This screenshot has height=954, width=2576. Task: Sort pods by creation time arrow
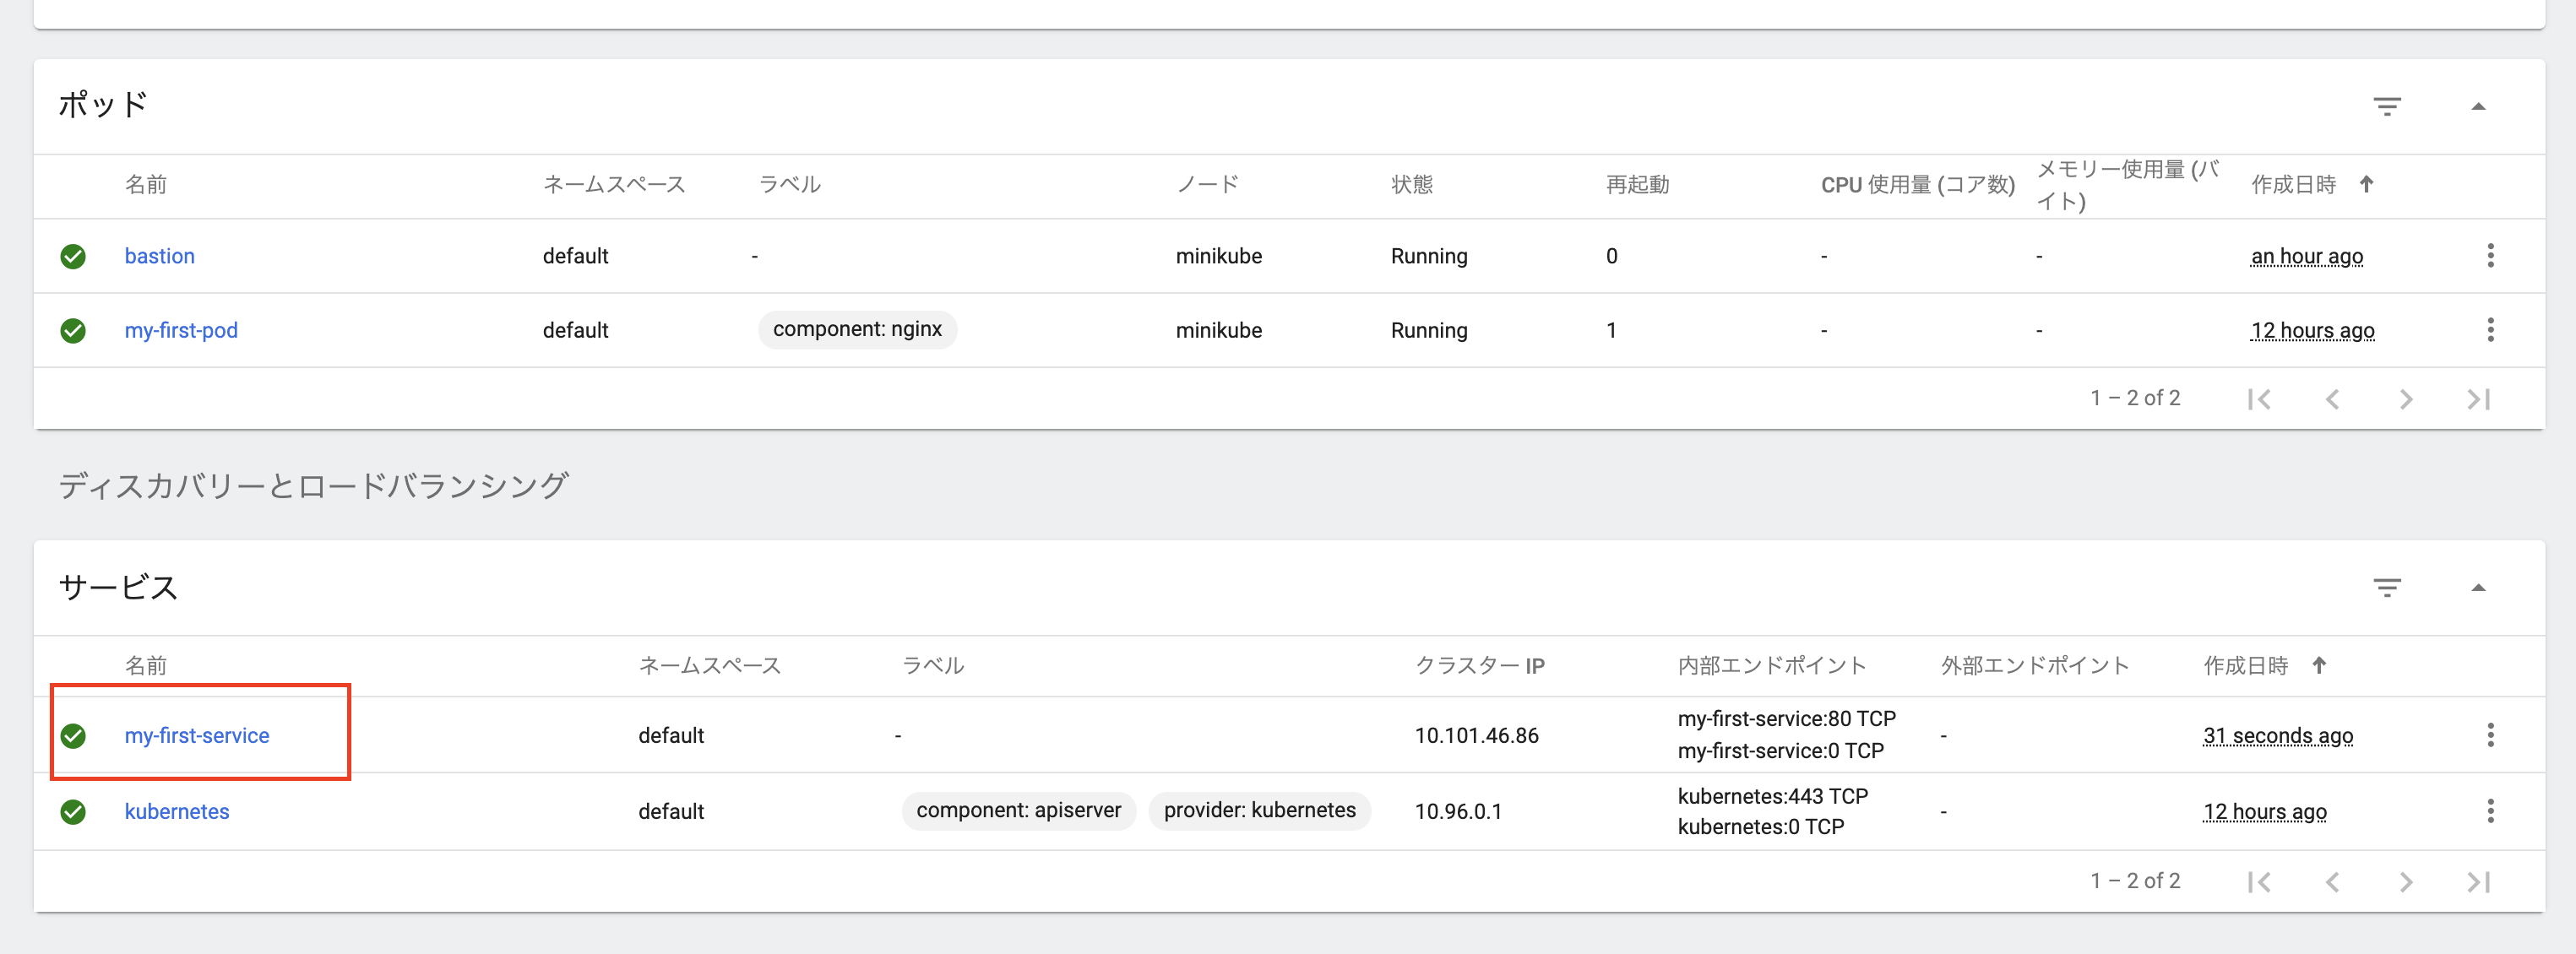pyautogui.click(x=2366, y=184)
